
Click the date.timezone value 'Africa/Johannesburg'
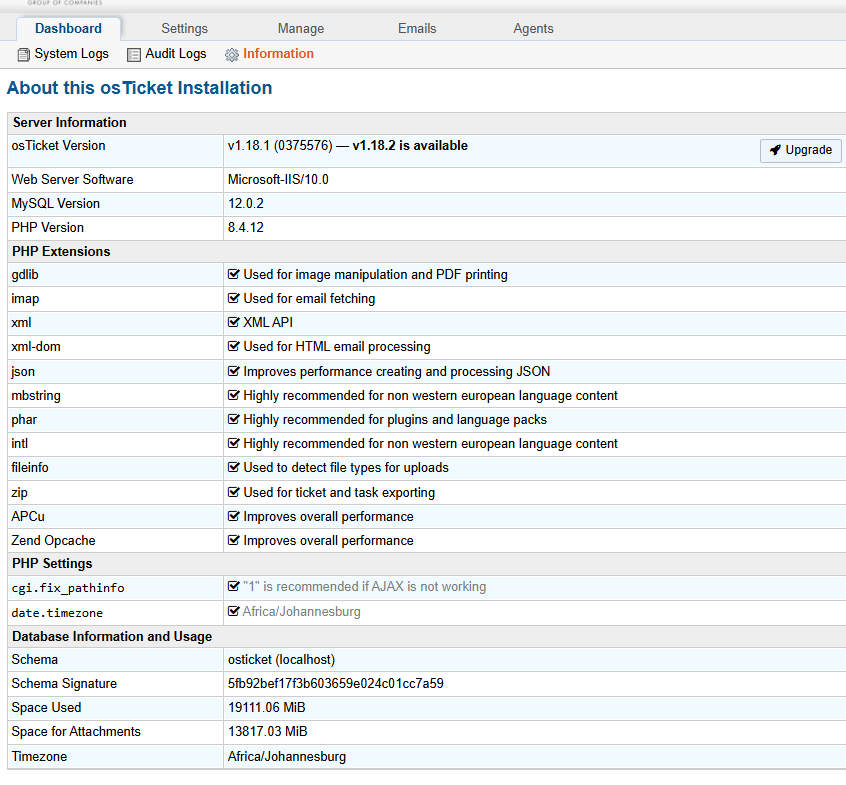click(x=302, y=611)
